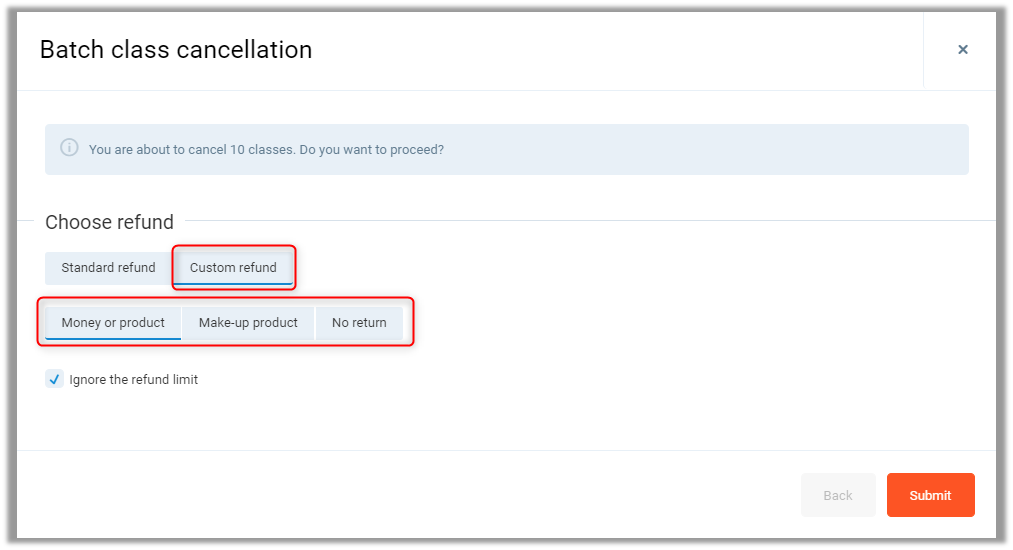Click the 'Batch class cancellation' dialog title
This screenshot has height=550, width=1013.
[176, 50]
